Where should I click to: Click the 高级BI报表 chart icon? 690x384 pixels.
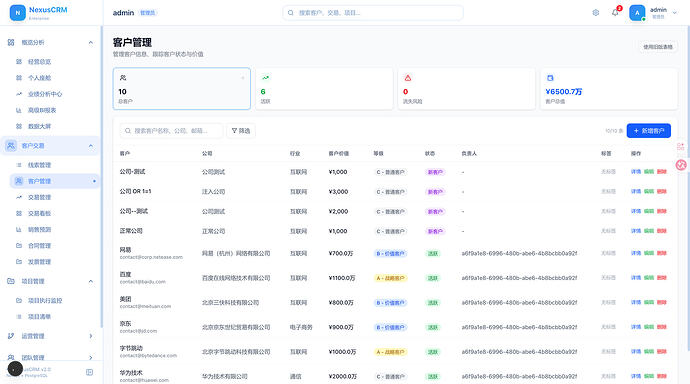(19, 110)
